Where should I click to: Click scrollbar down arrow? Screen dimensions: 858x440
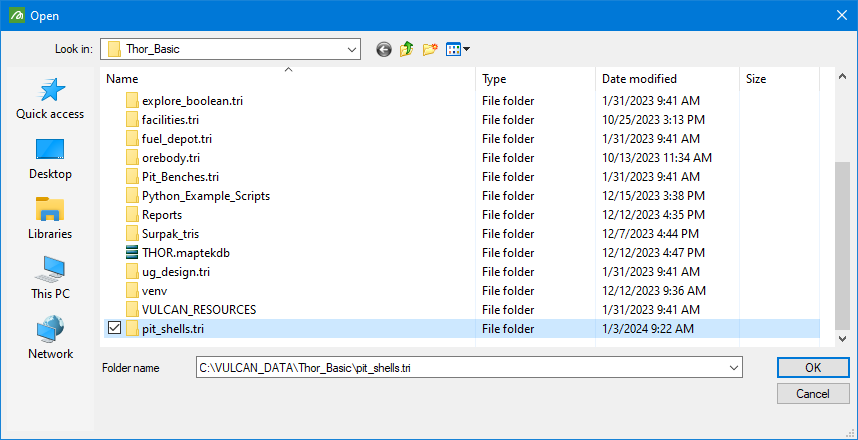[x=843, y=339]
